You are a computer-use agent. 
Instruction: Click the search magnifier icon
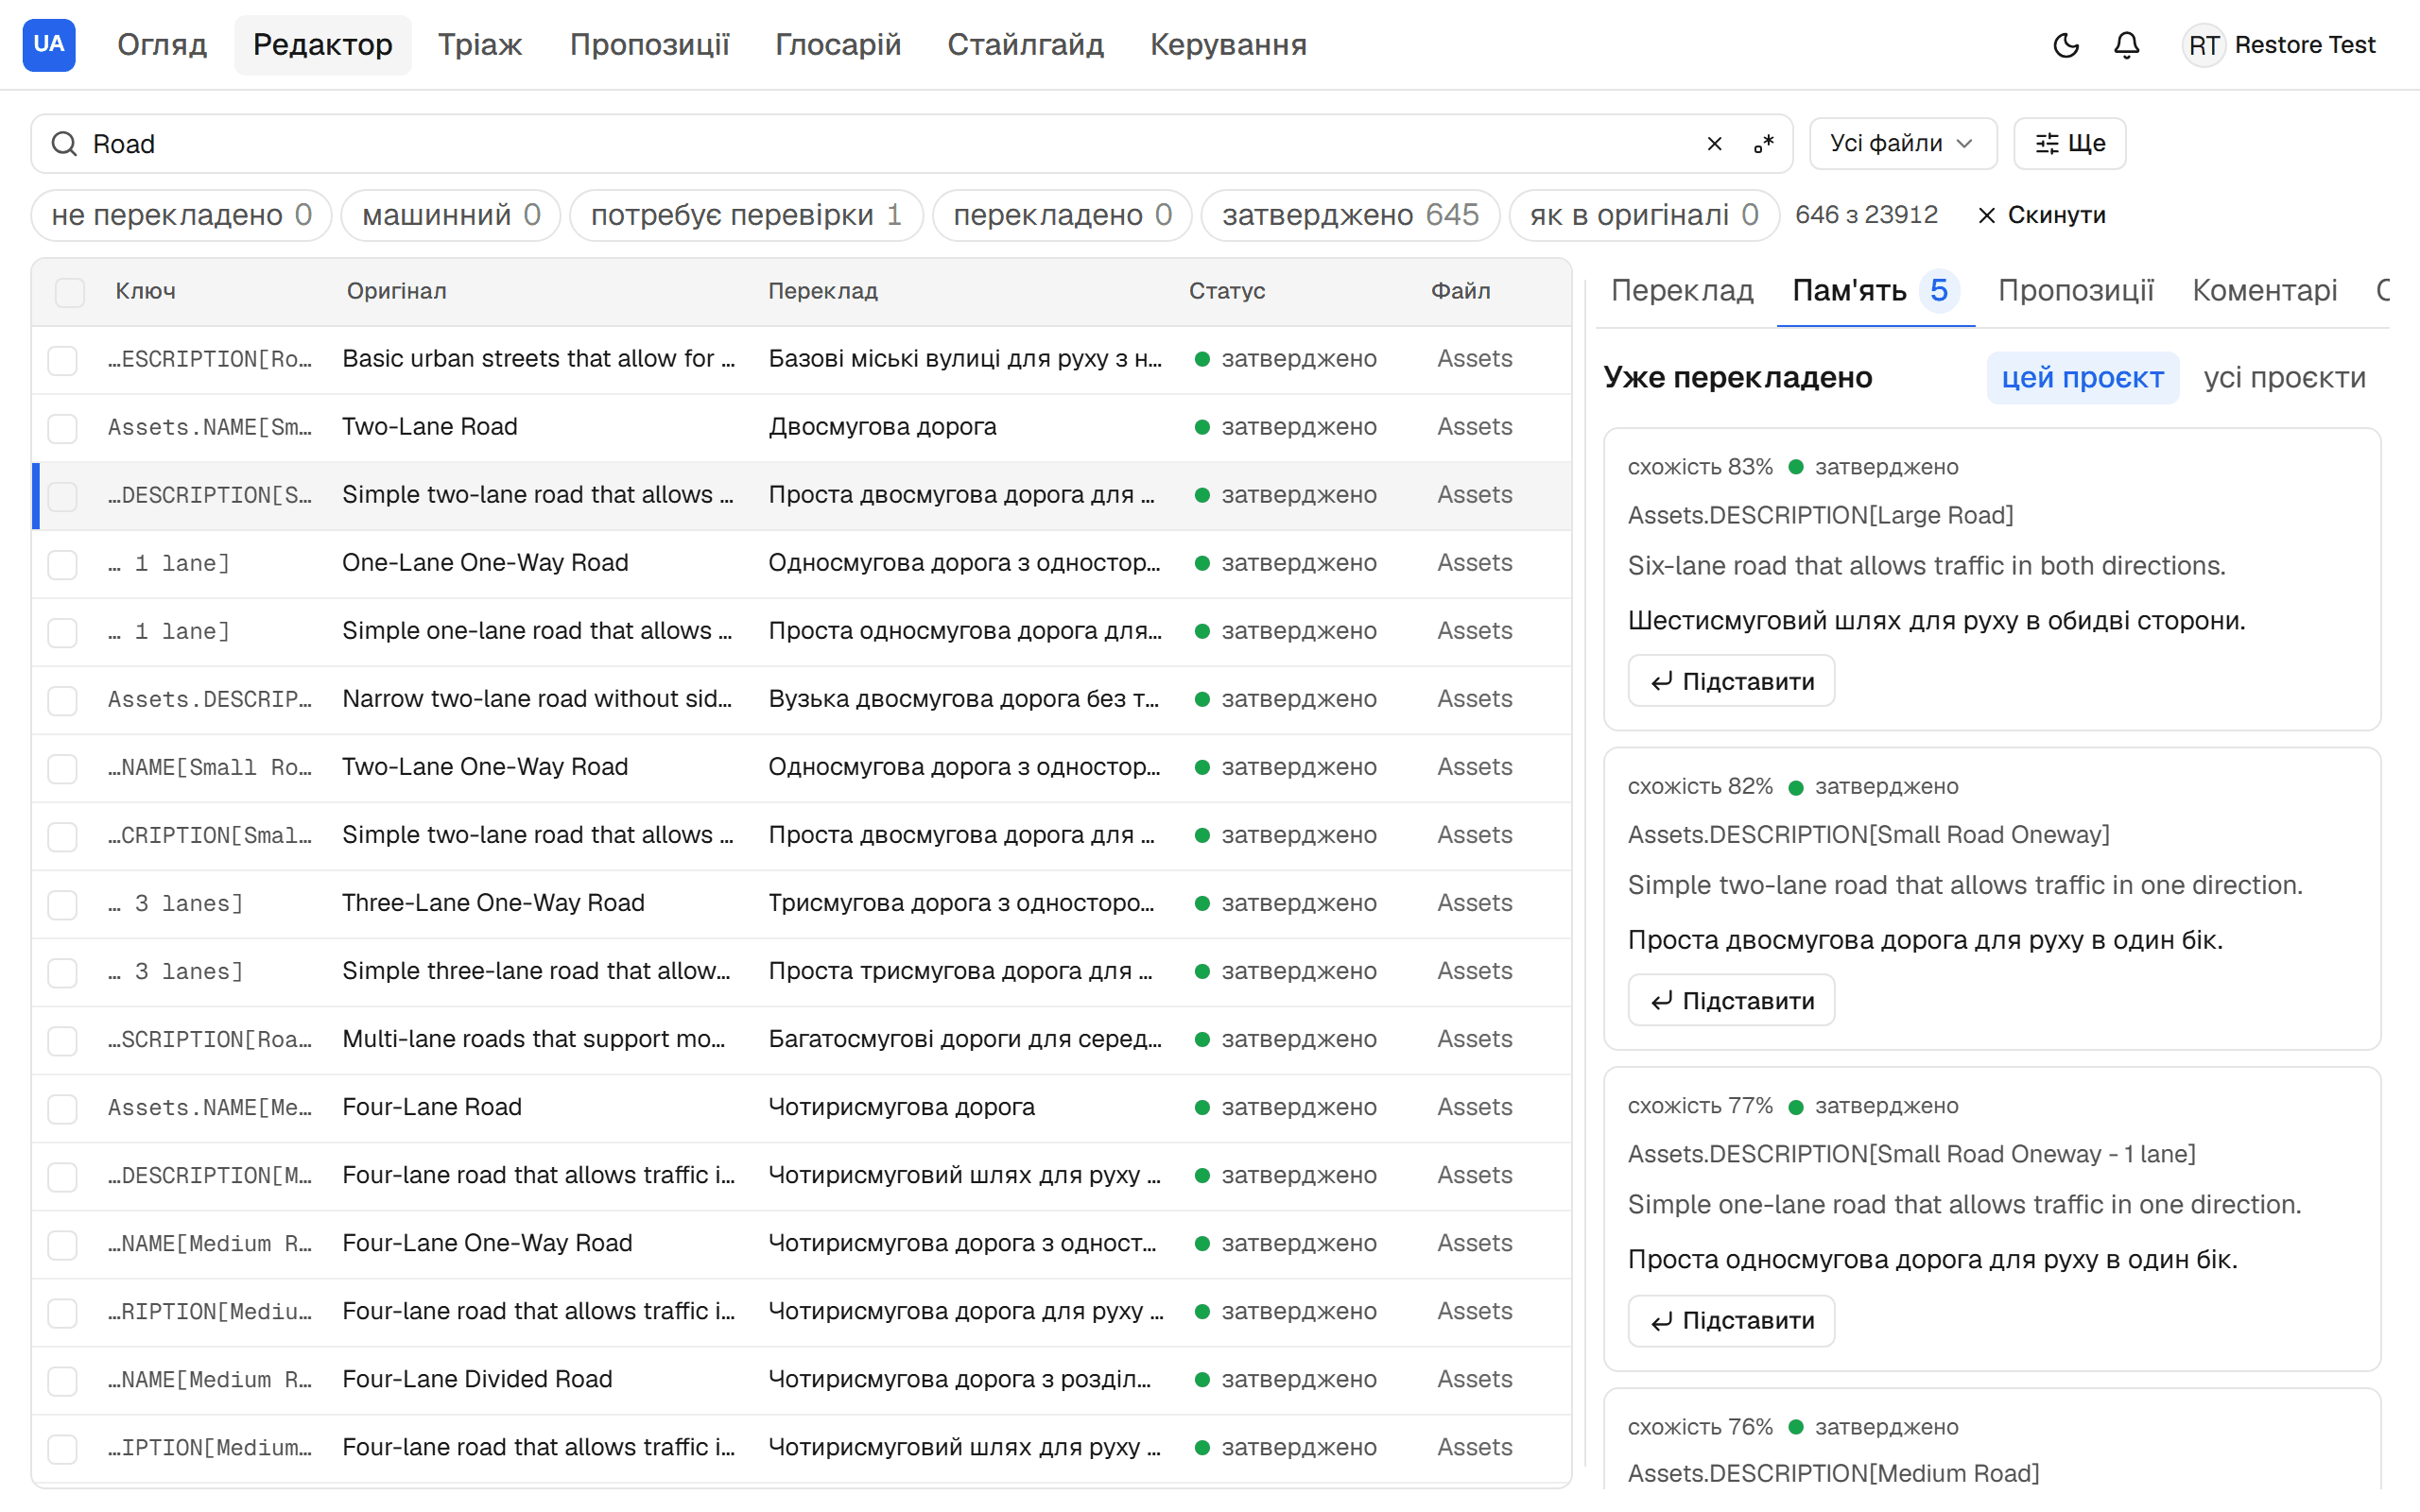[x=64, y=144]
